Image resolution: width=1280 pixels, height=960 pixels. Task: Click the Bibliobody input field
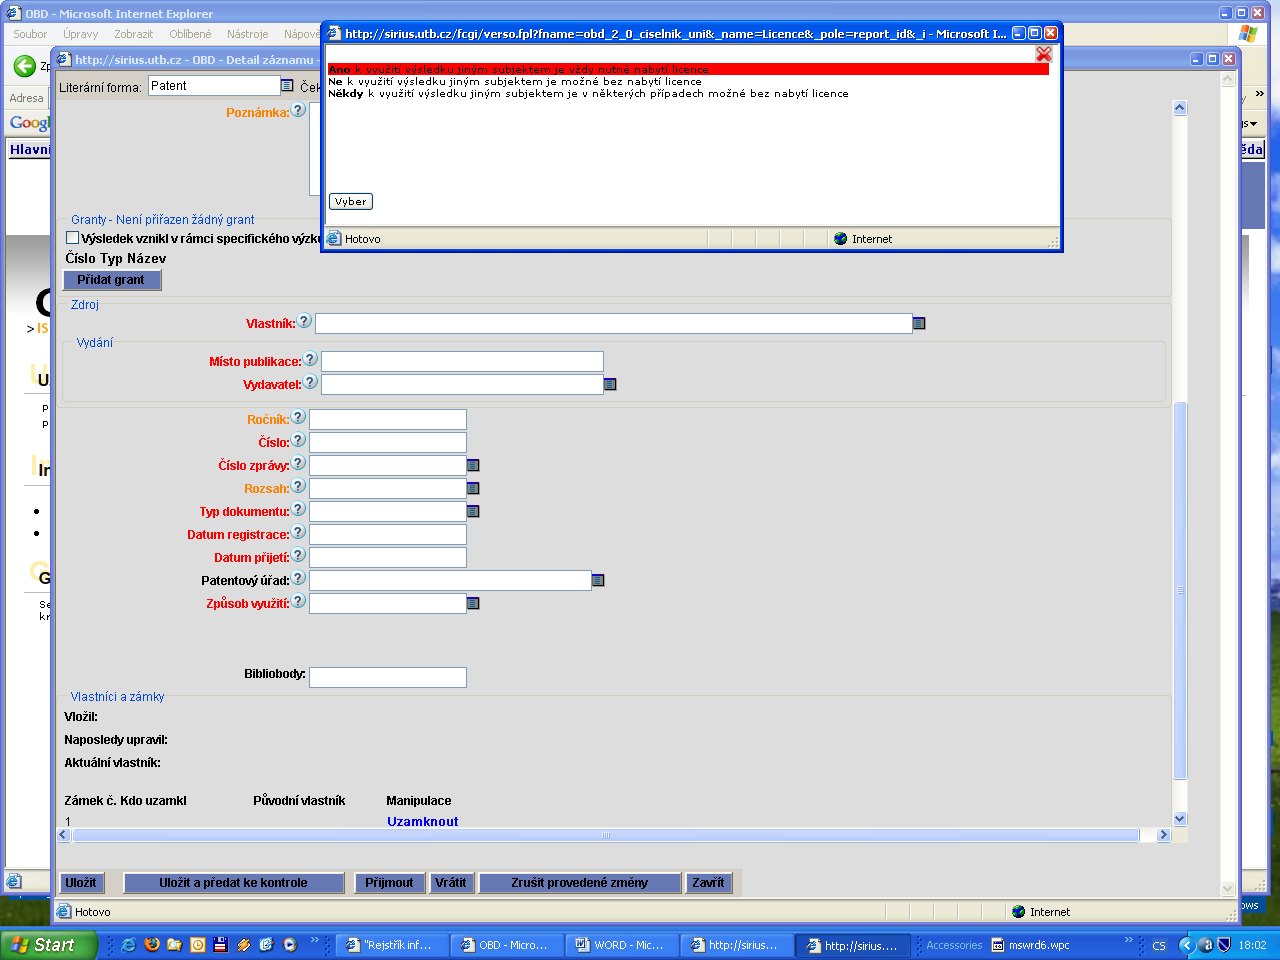[388, 677]
